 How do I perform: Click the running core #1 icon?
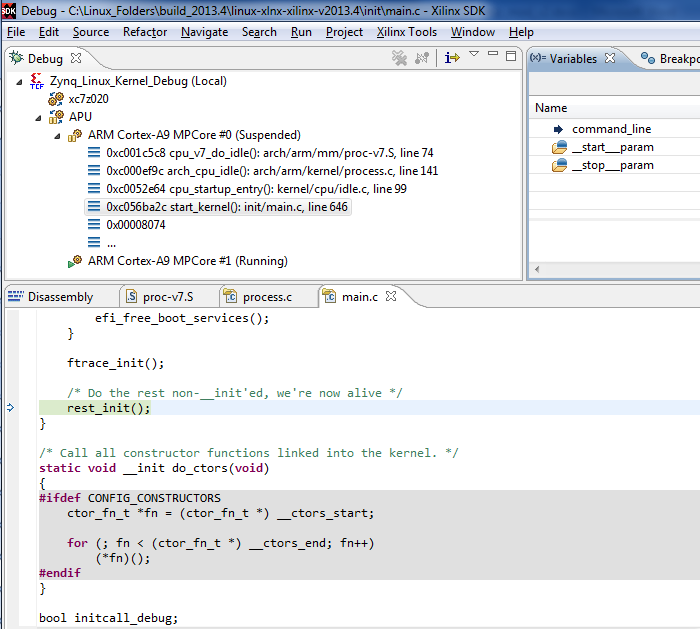coord(75,261)
